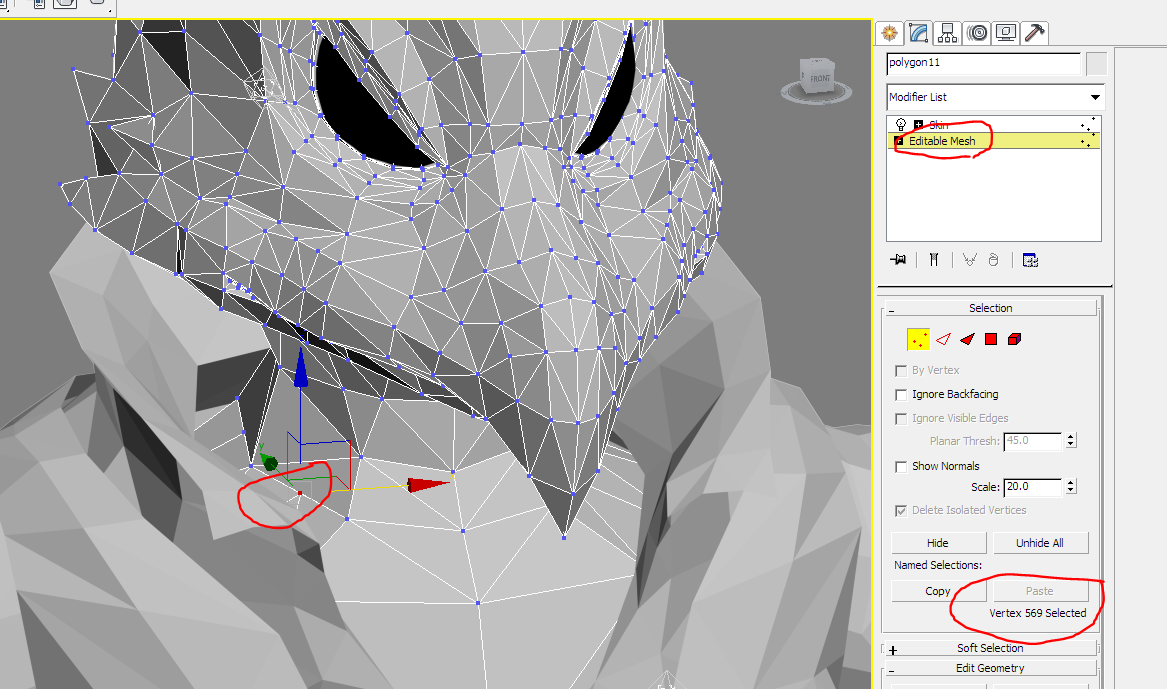This screenshot has height=689, width=1167.
Task: Select Edge sub-object mode
Action: coord(941,338)
